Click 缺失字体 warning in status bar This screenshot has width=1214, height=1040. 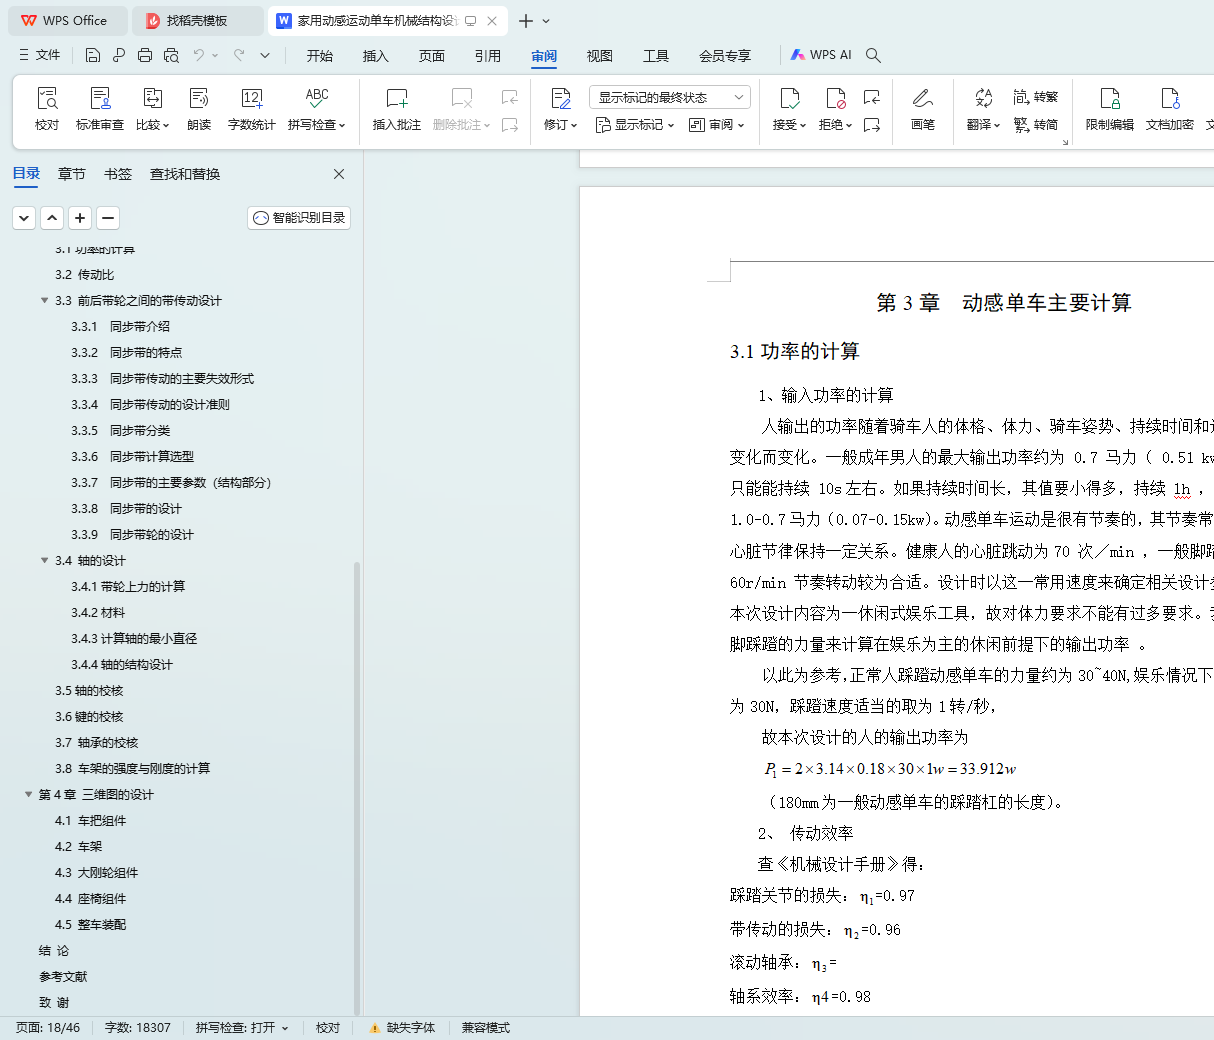(x=402, y=1028)
